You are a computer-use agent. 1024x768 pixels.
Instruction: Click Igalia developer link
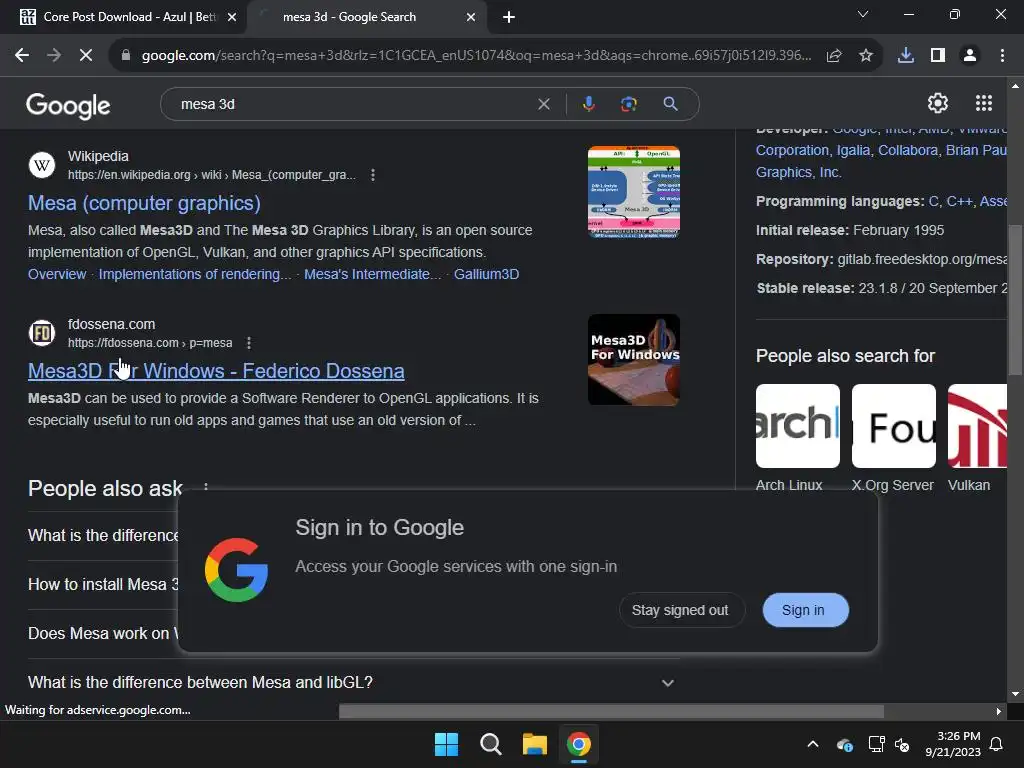pyautogui.click(x=854, y=150)
